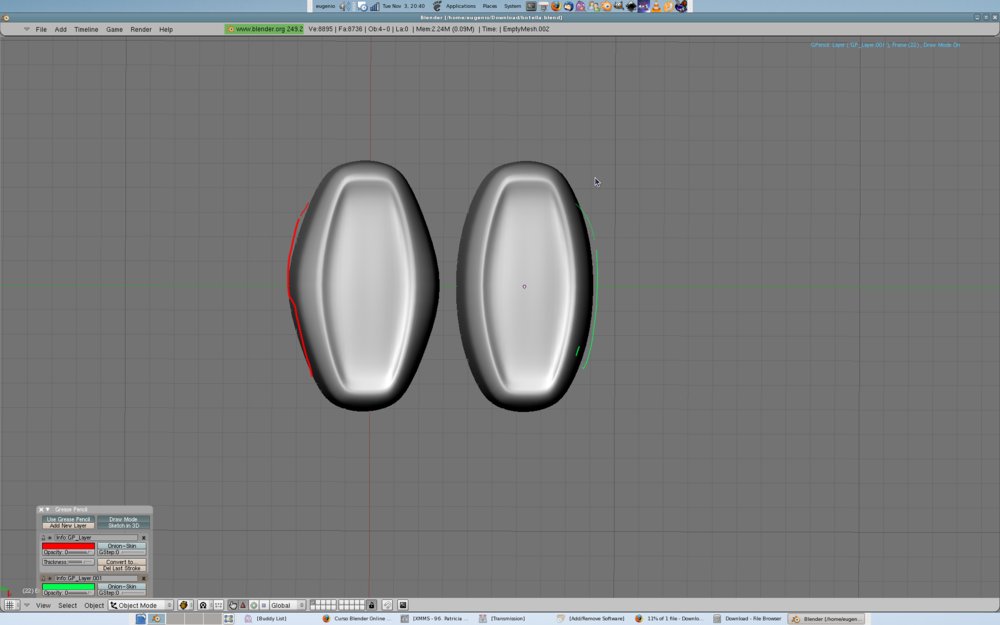This screenshot has width=1000, height=625.
Task: Open the Object Mode dropdown
Action: click(141, 605)
